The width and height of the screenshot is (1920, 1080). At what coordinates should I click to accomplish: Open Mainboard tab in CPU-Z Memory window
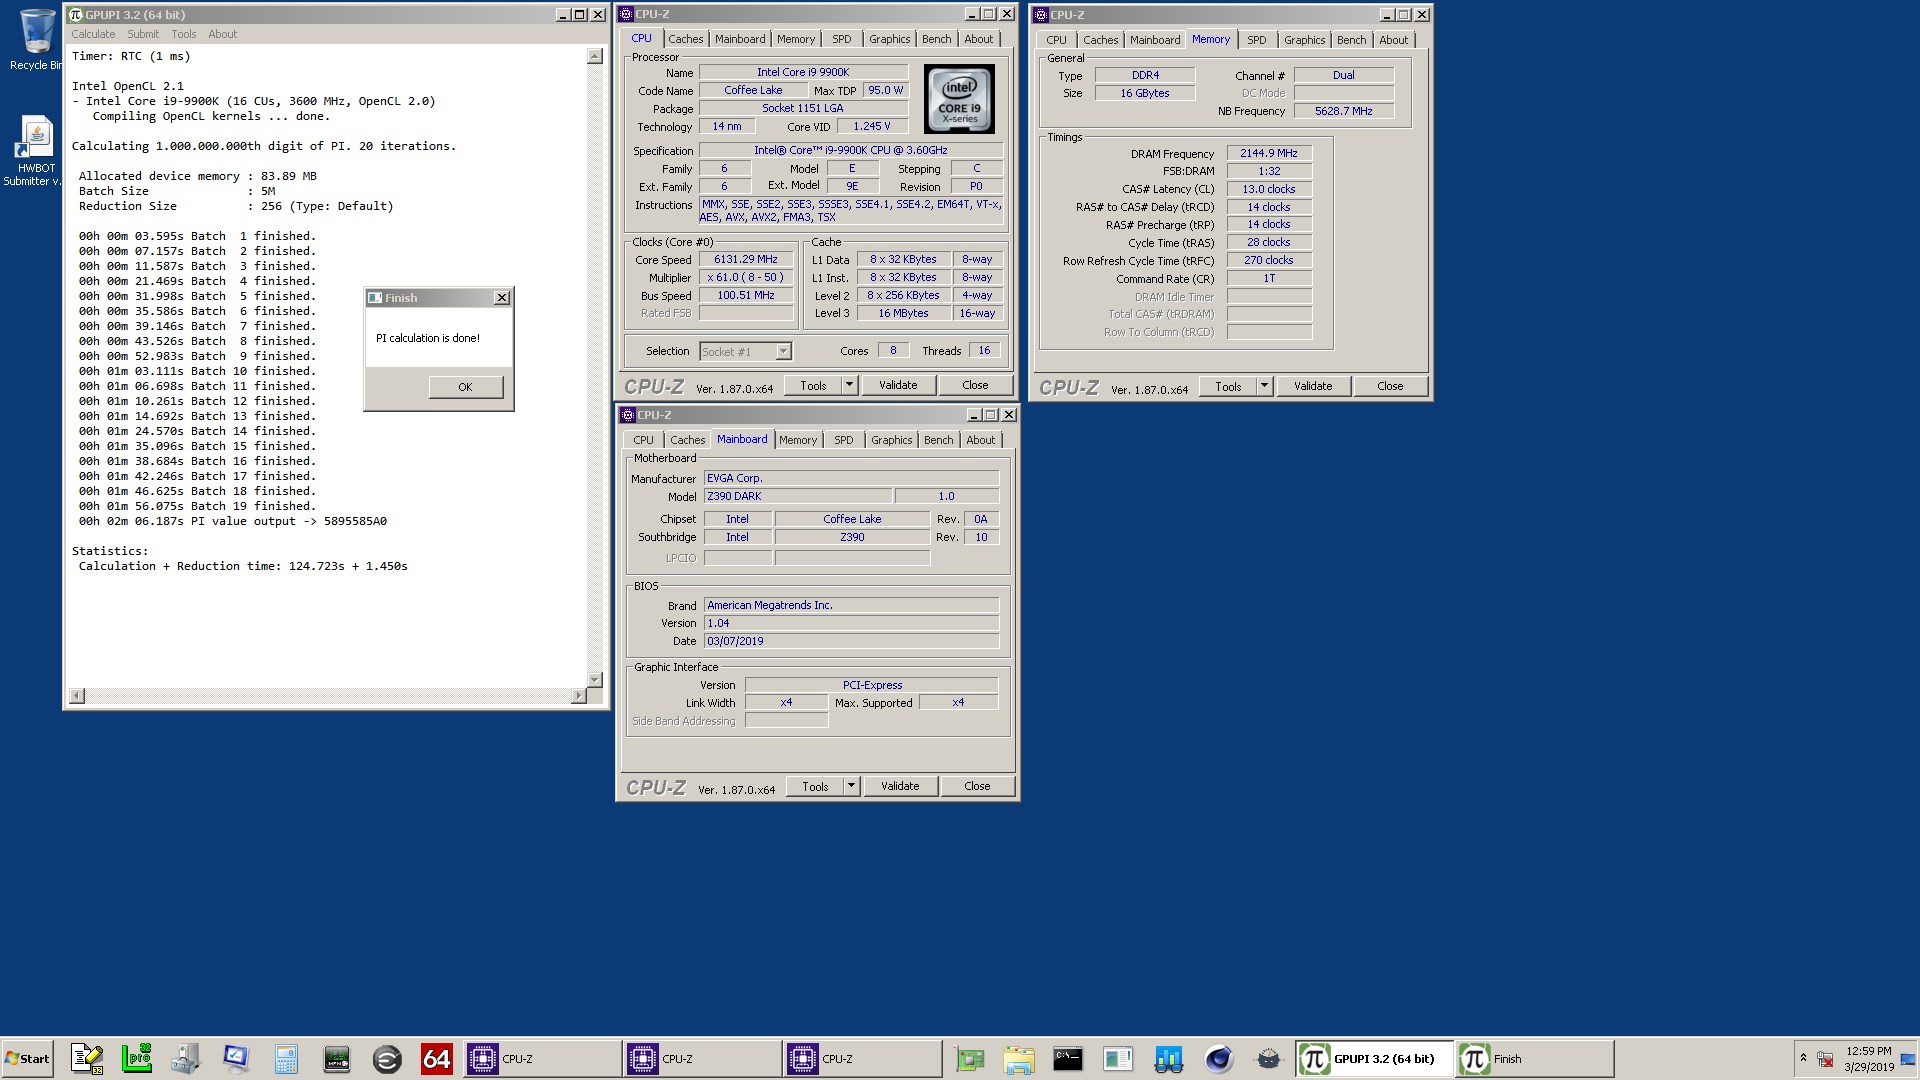(1155, 40)
